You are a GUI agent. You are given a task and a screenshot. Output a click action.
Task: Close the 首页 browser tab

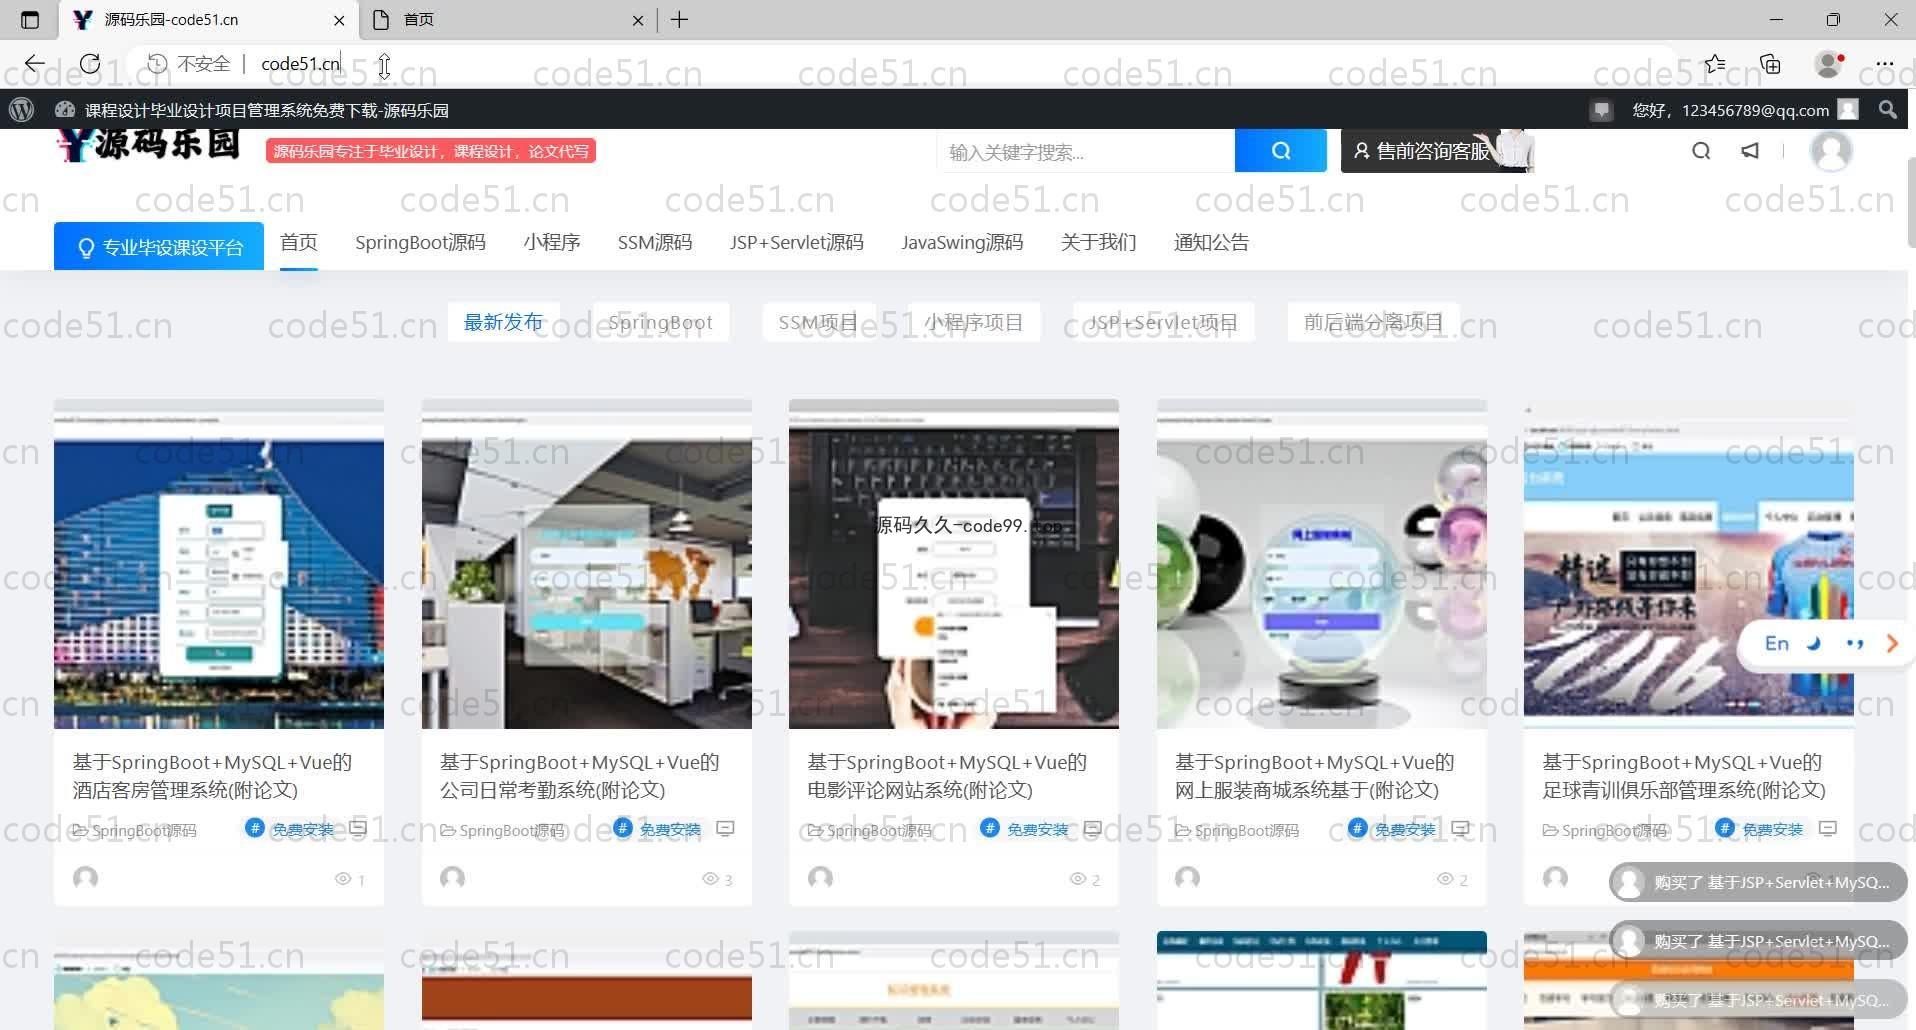click(638, 20)
